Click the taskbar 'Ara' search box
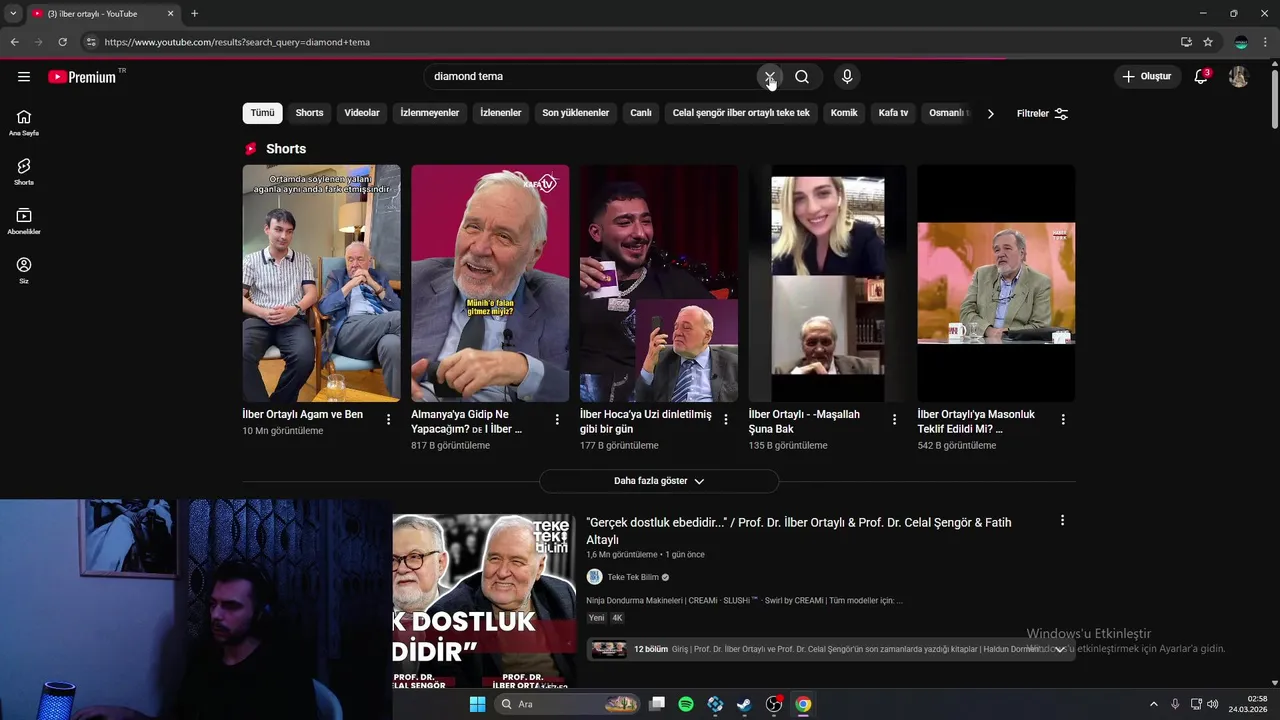This screenshot has height=720, width=1280. pyautogui.click(x=567, y=704)
